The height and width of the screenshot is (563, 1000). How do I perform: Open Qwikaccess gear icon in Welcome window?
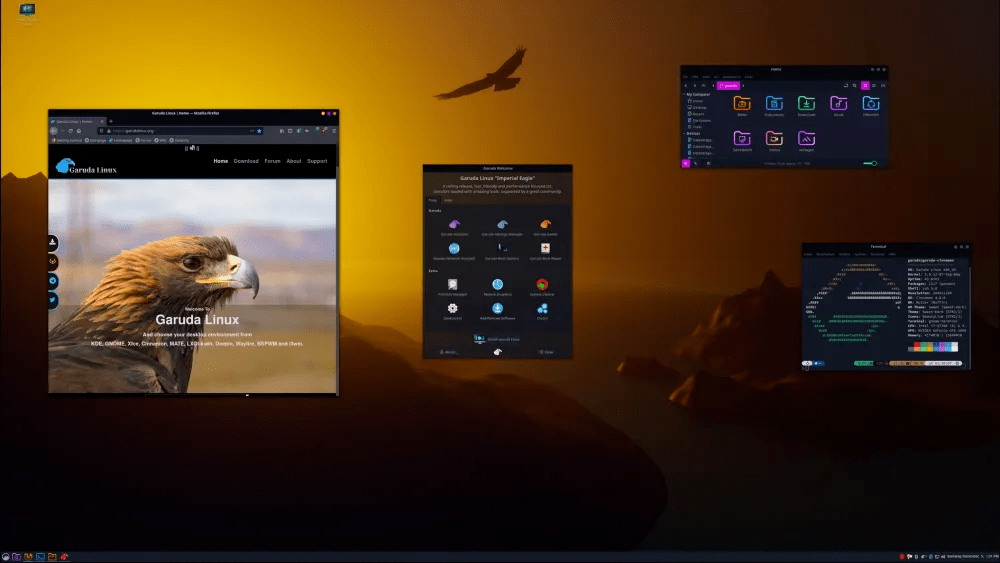452,309
